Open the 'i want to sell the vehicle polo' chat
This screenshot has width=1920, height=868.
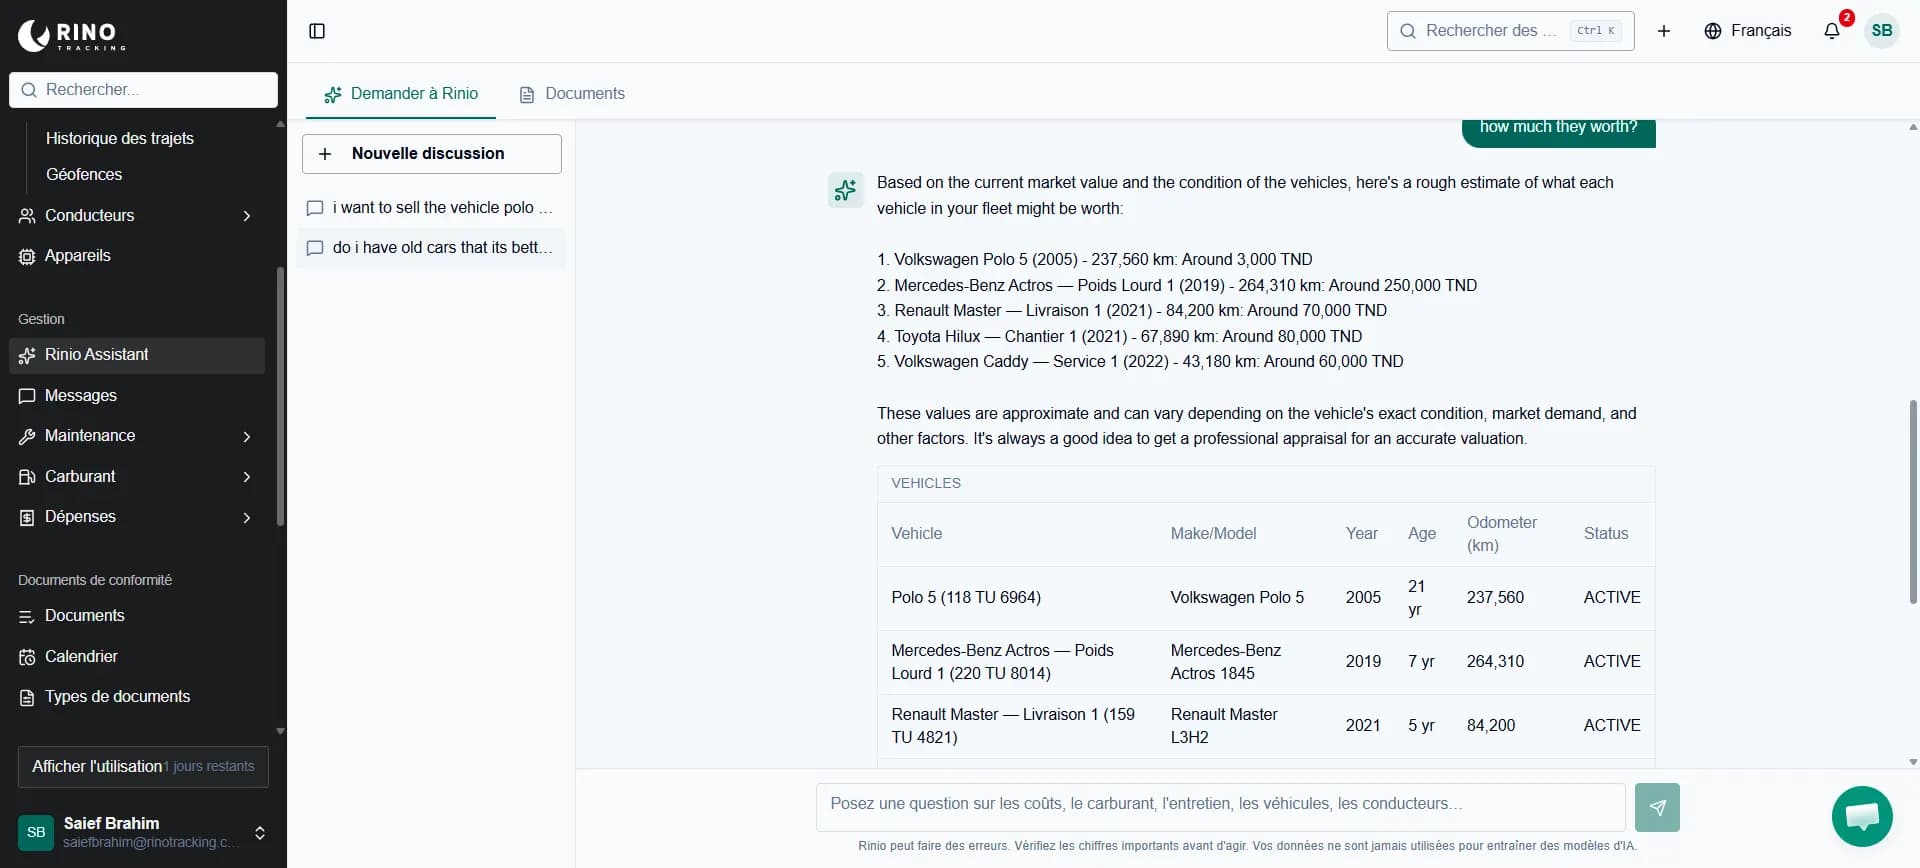tap(432, 208)
